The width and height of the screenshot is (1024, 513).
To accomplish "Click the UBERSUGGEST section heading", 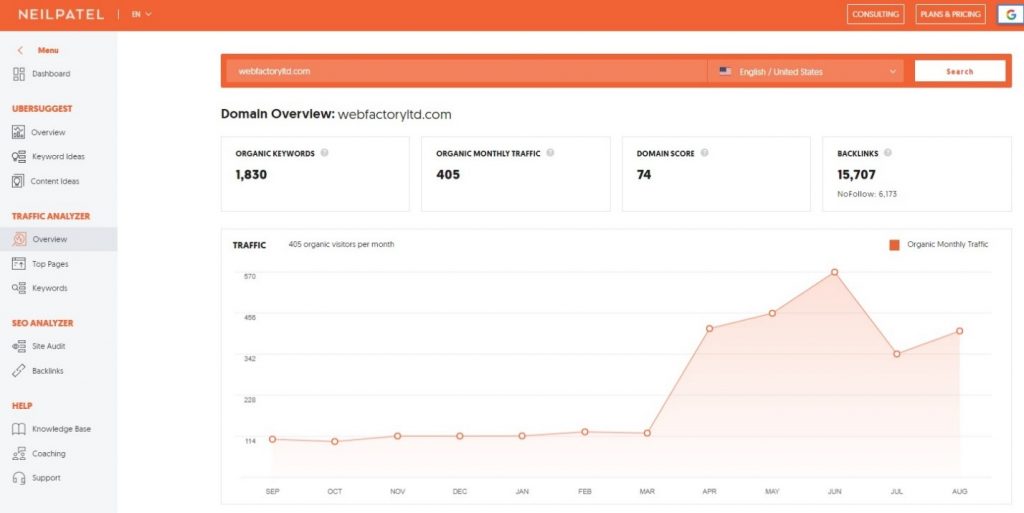I will click(x=42, y=109).
